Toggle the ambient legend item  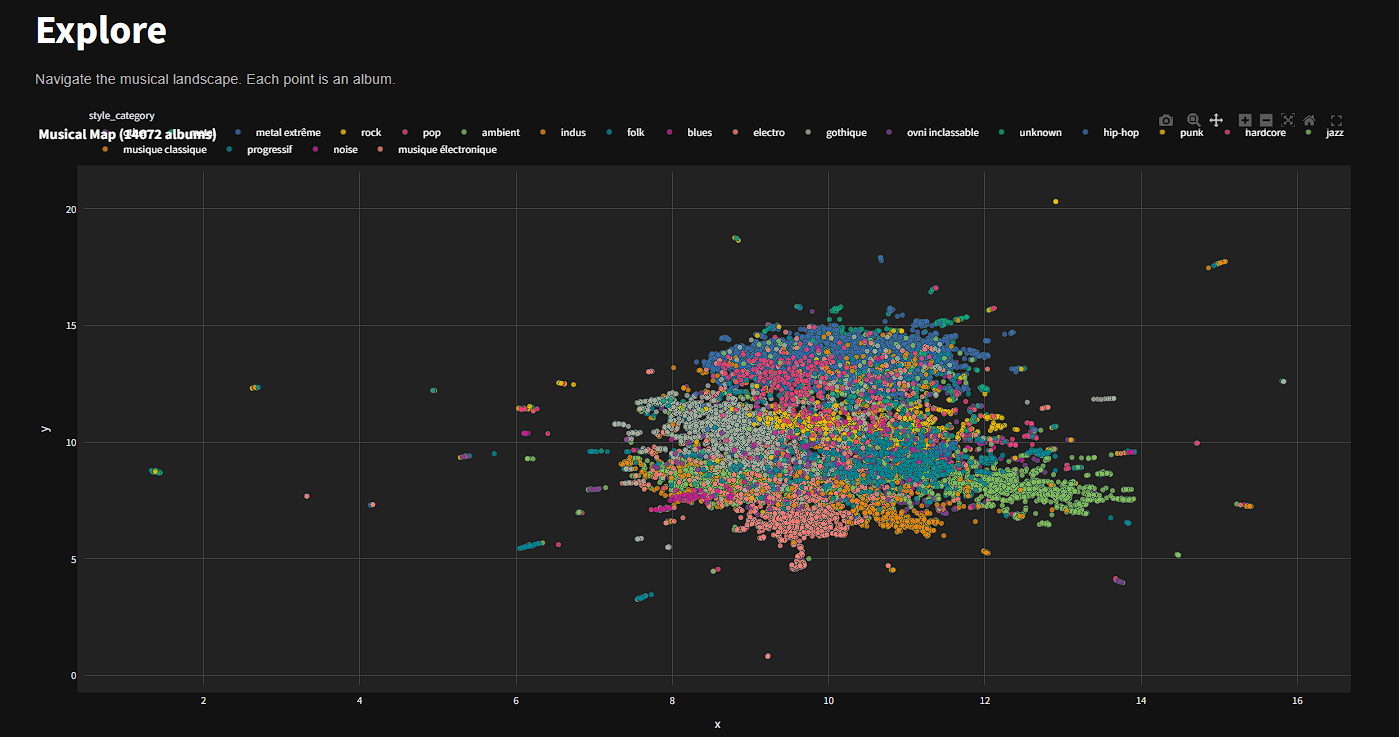[500, 132]
